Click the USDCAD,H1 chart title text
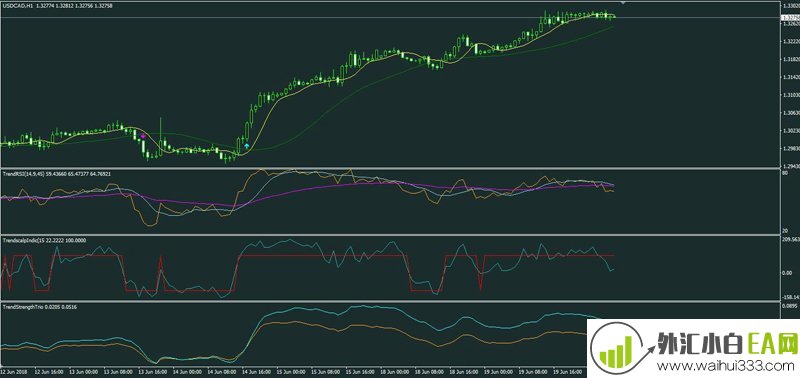Viewport: 800px width, 378px height. click(x=17, y=6)
